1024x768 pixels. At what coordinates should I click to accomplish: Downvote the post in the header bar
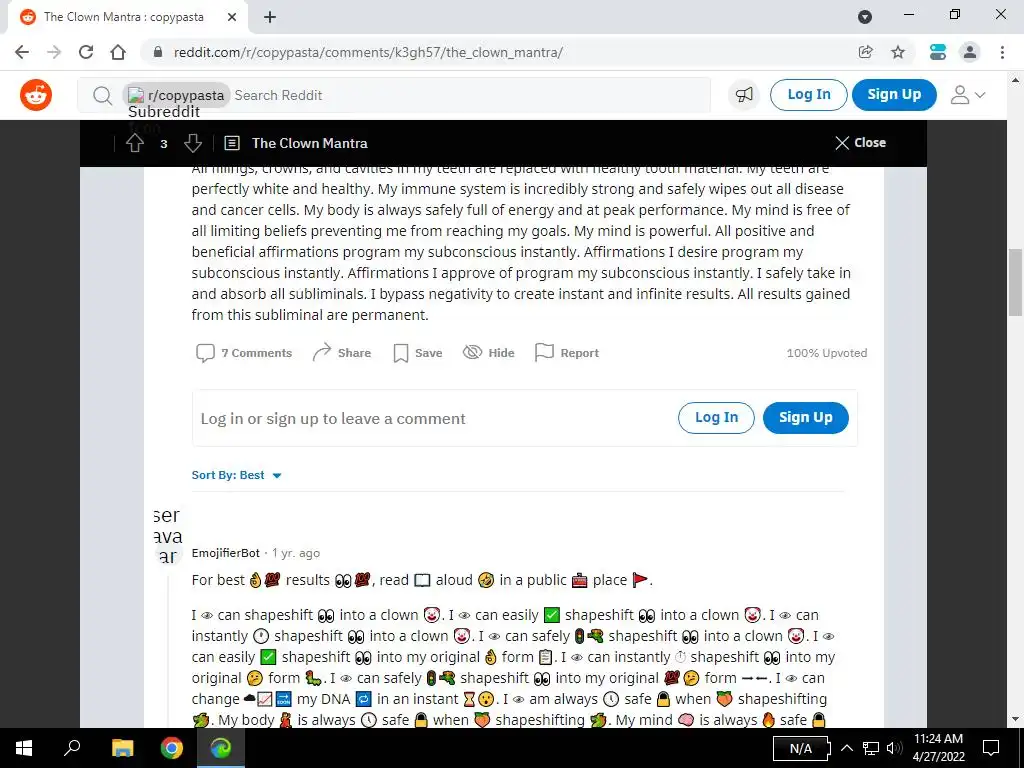[193, 143]
